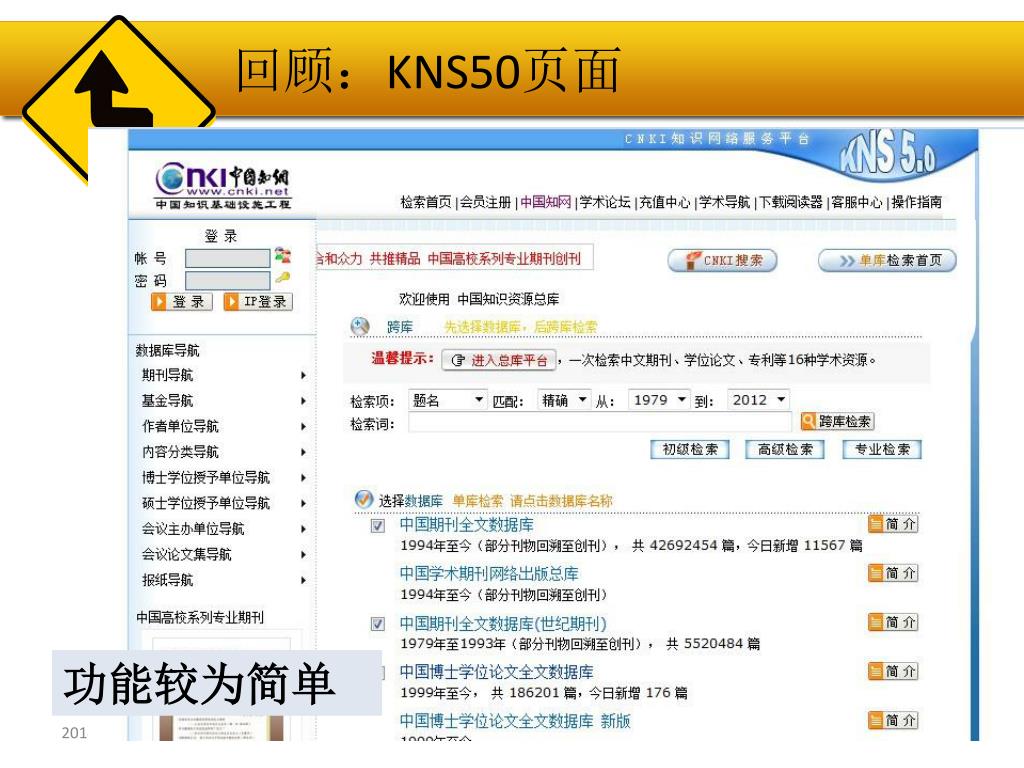This screenshot has height=768, width=1024.
Task: Click the user icon beside the account field
Action: click(283, 256)
